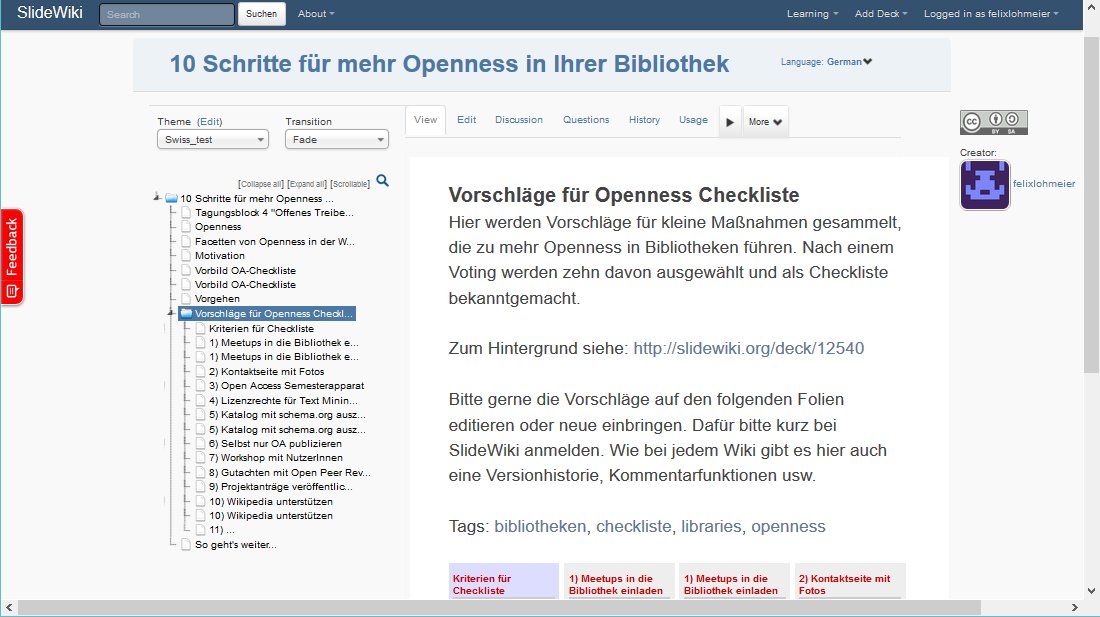
Task: Click the horizontal scrollbar right arrow
Action: 1074,607
